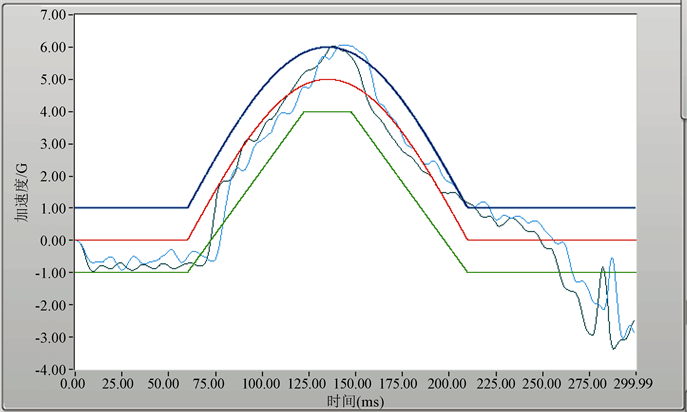Click the X-axis title 时间(ms)
Image resolution: width=687 pixels, height=412 pixels.
pyautogui.click(x=355, y=400)
